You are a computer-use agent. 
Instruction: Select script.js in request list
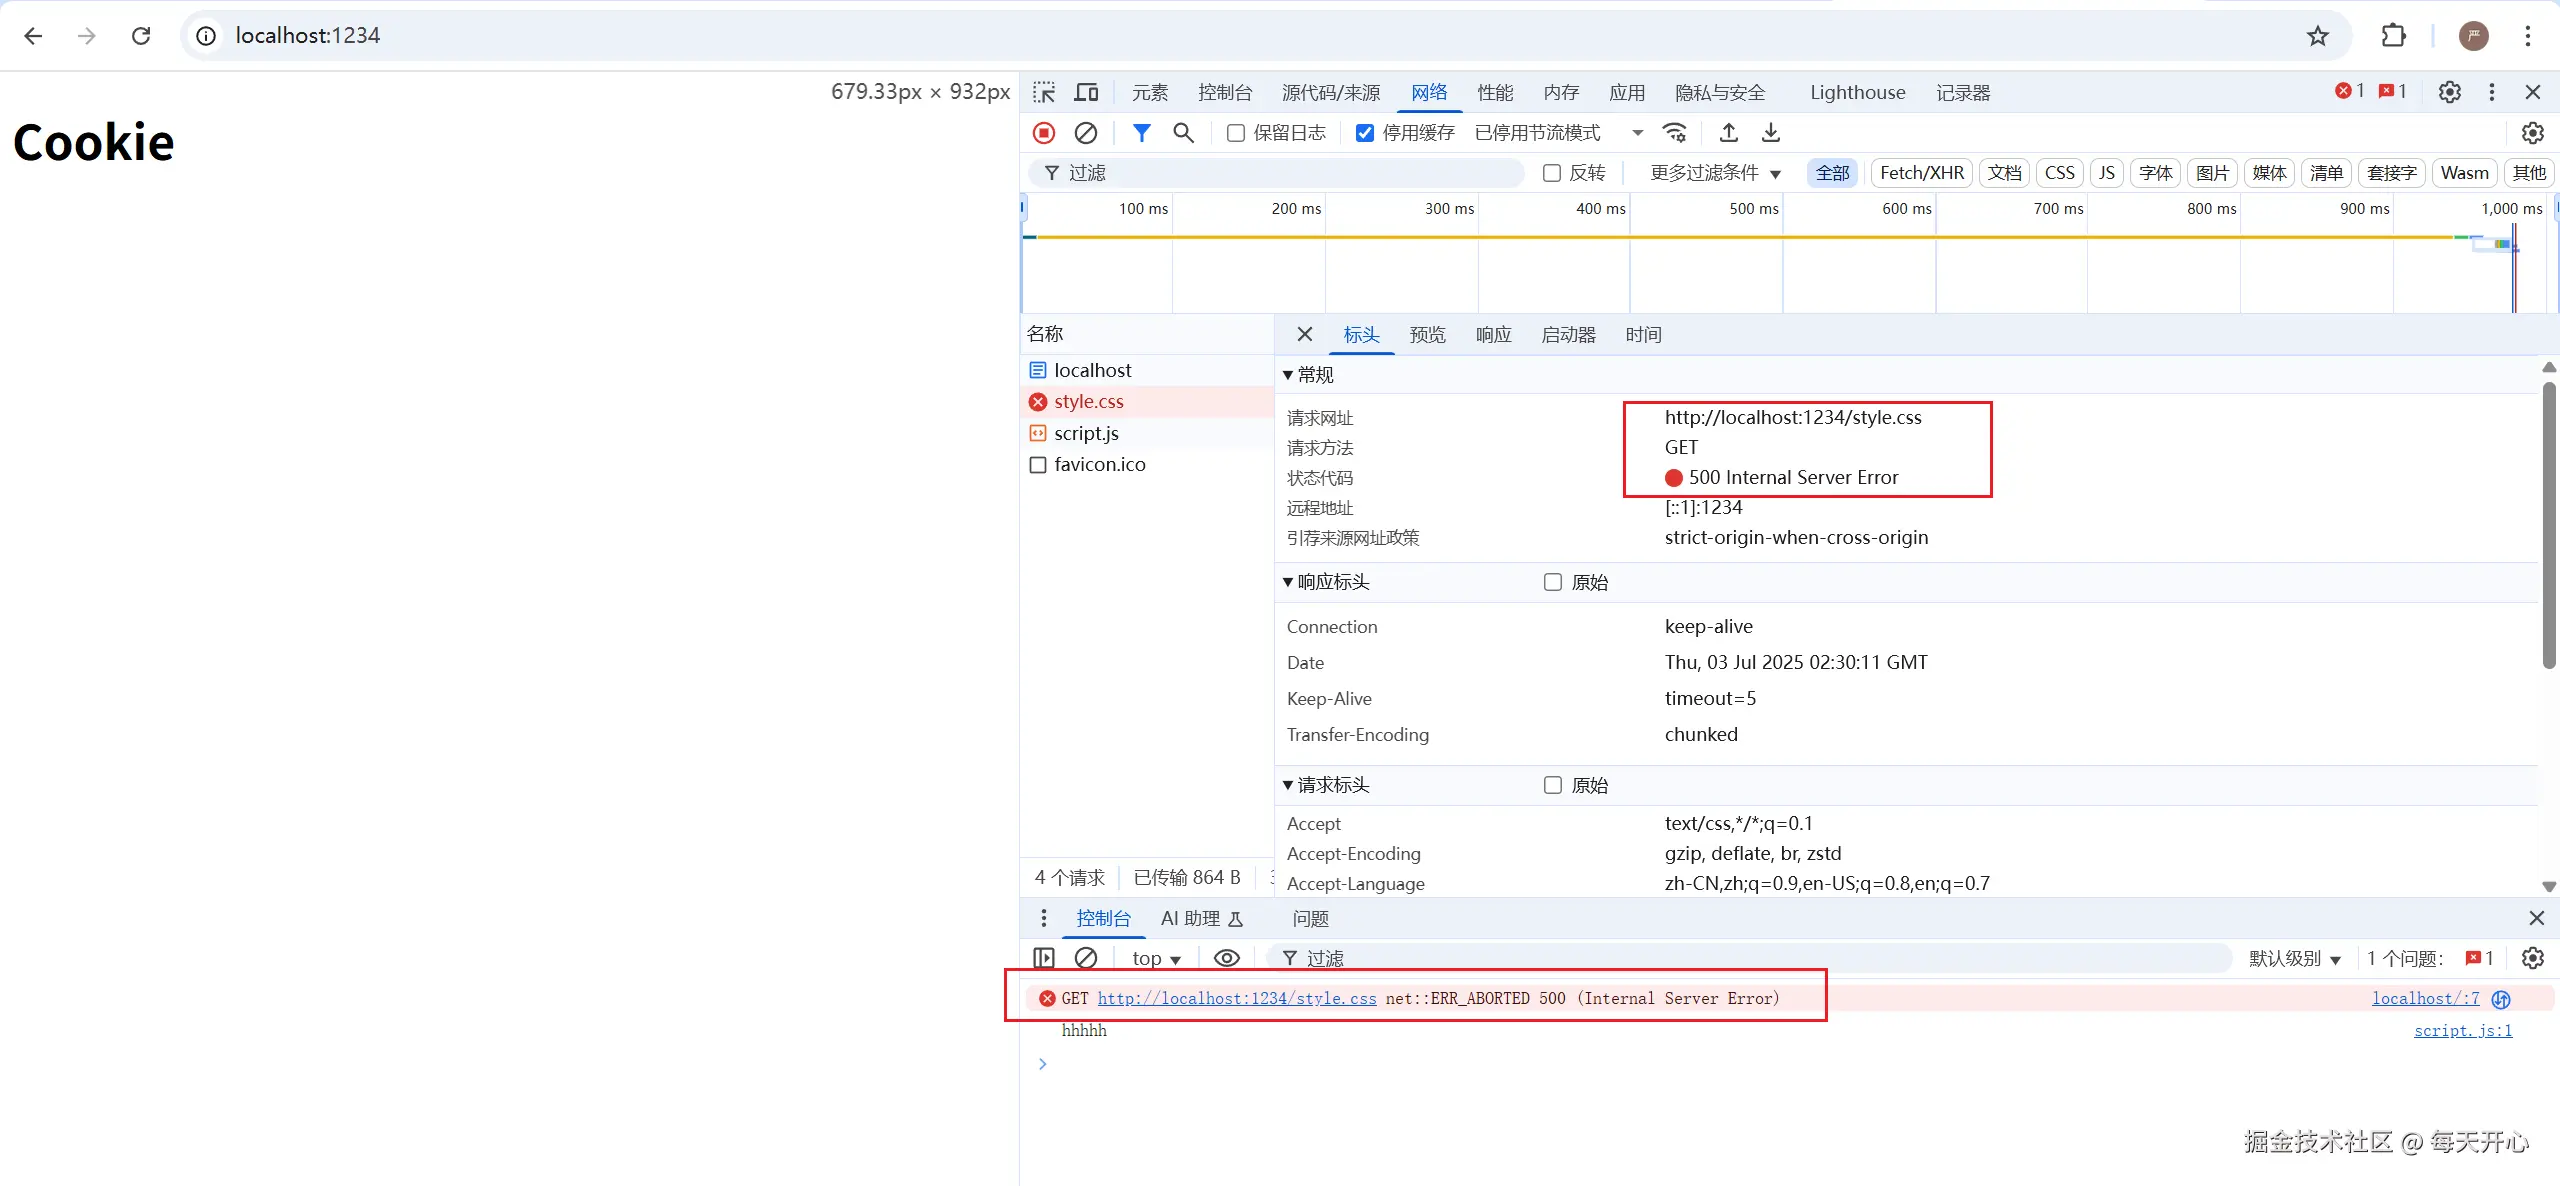pyautogui.click(x=1086, y=433)
